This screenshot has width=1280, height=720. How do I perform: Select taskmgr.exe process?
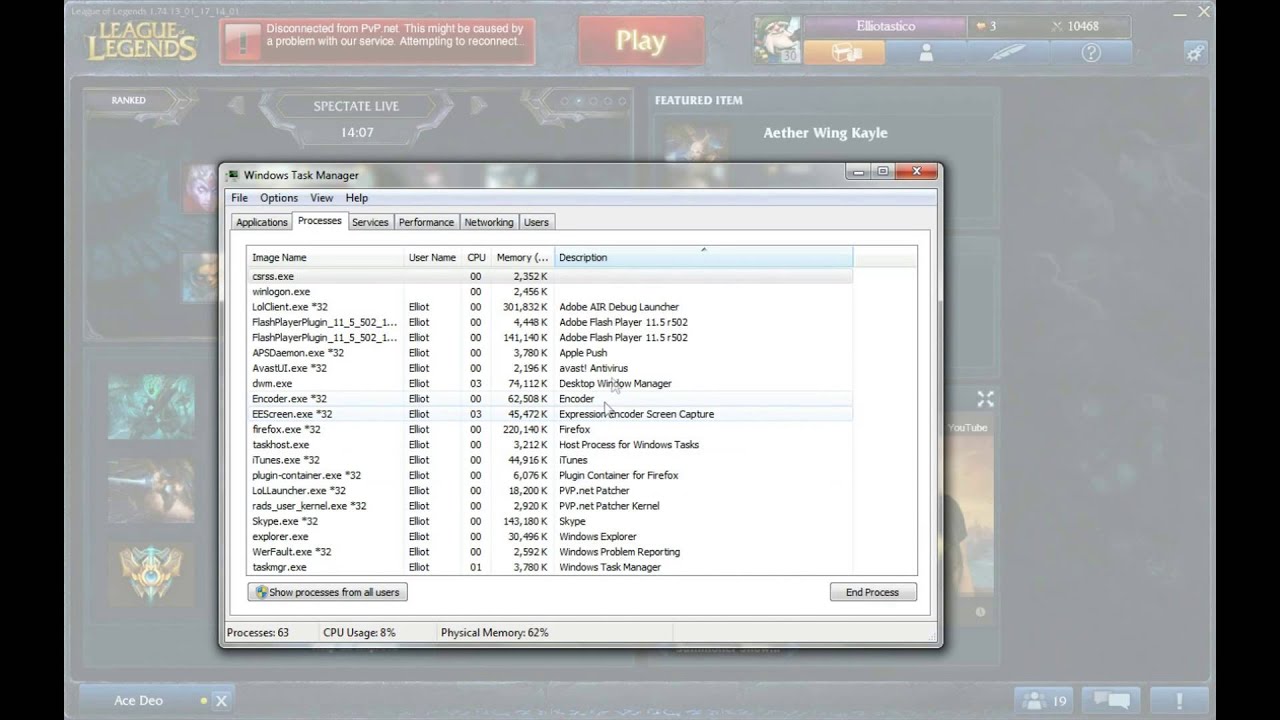point(550,567)
